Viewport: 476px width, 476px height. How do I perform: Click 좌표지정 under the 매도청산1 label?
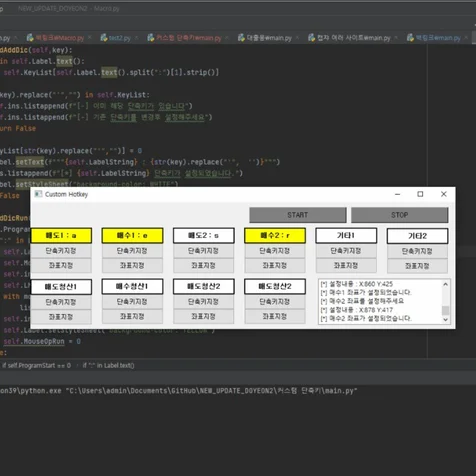61,317
